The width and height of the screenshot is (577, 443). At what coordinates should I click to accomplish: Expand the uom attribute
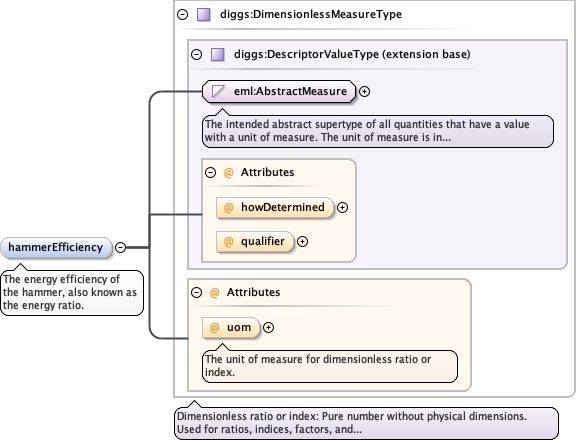[x=269, y=327]
